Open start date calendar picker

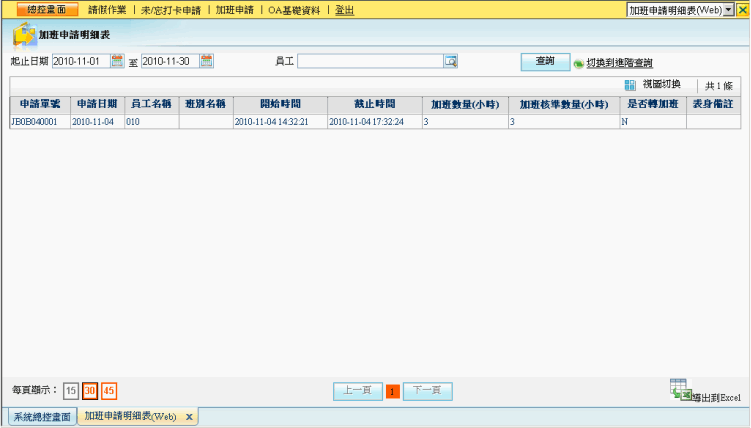(x=117, y=61)
